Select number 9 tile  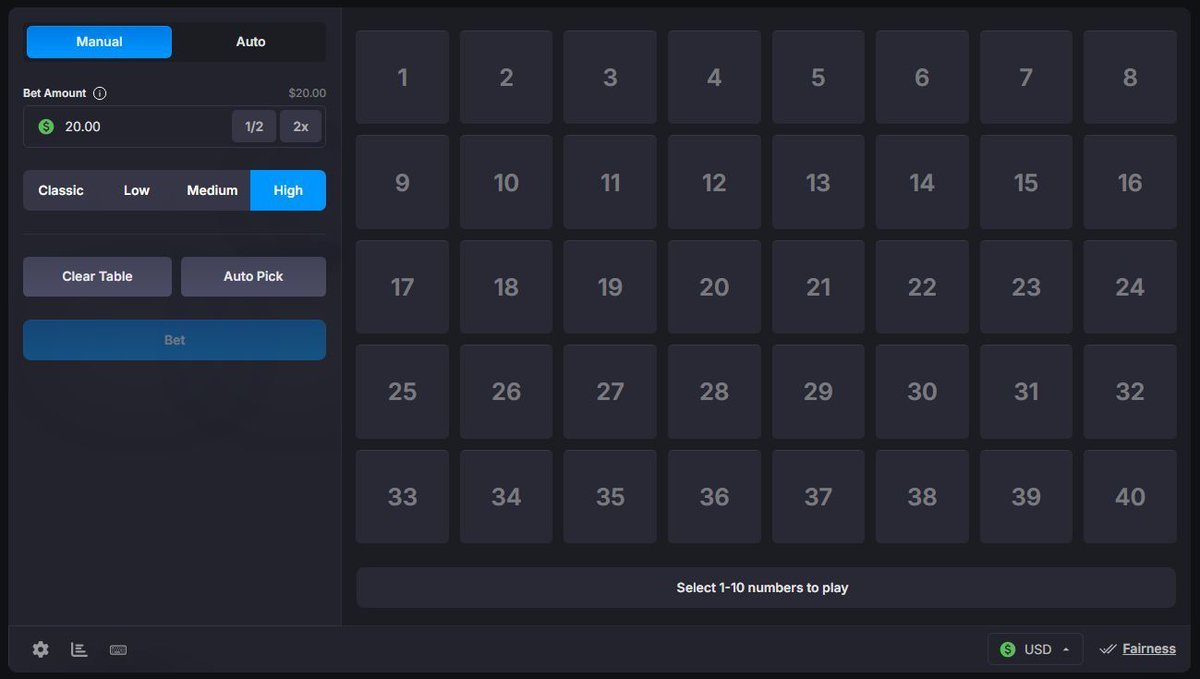click(x=402, y=182)
